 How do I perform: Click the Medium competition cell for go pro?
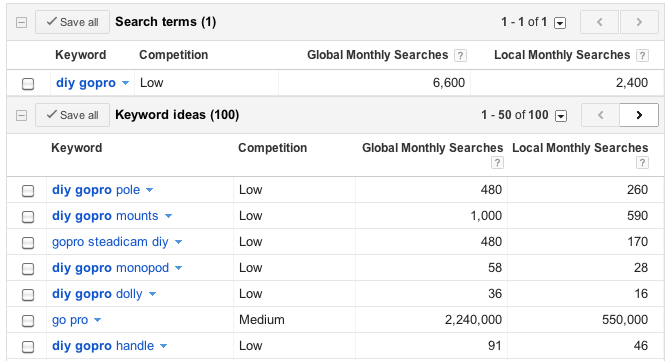coord(262,320)
